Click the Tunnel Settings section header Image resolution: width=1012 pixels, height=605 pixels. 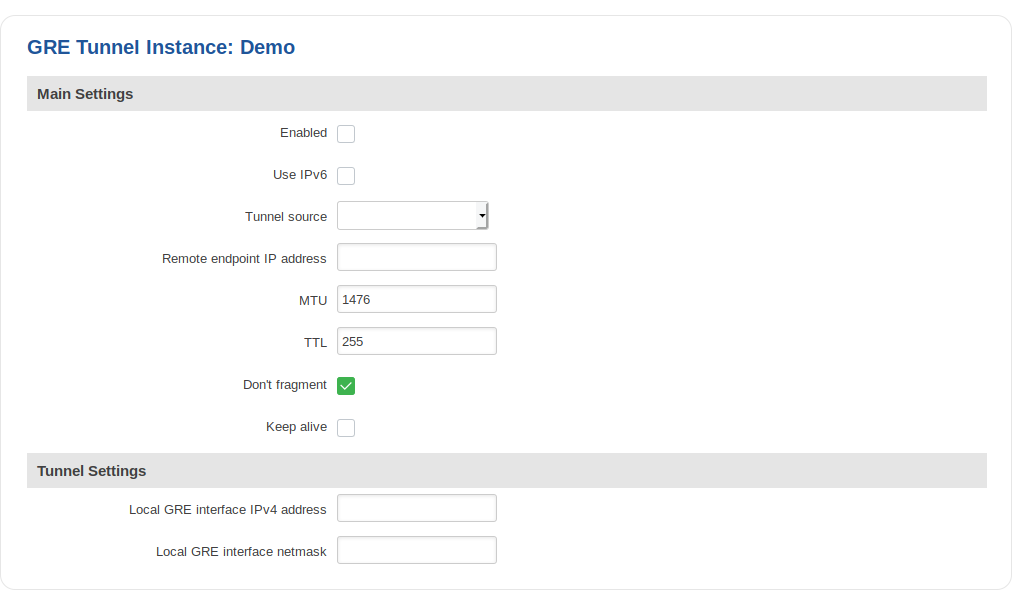(x=92, y=471)
